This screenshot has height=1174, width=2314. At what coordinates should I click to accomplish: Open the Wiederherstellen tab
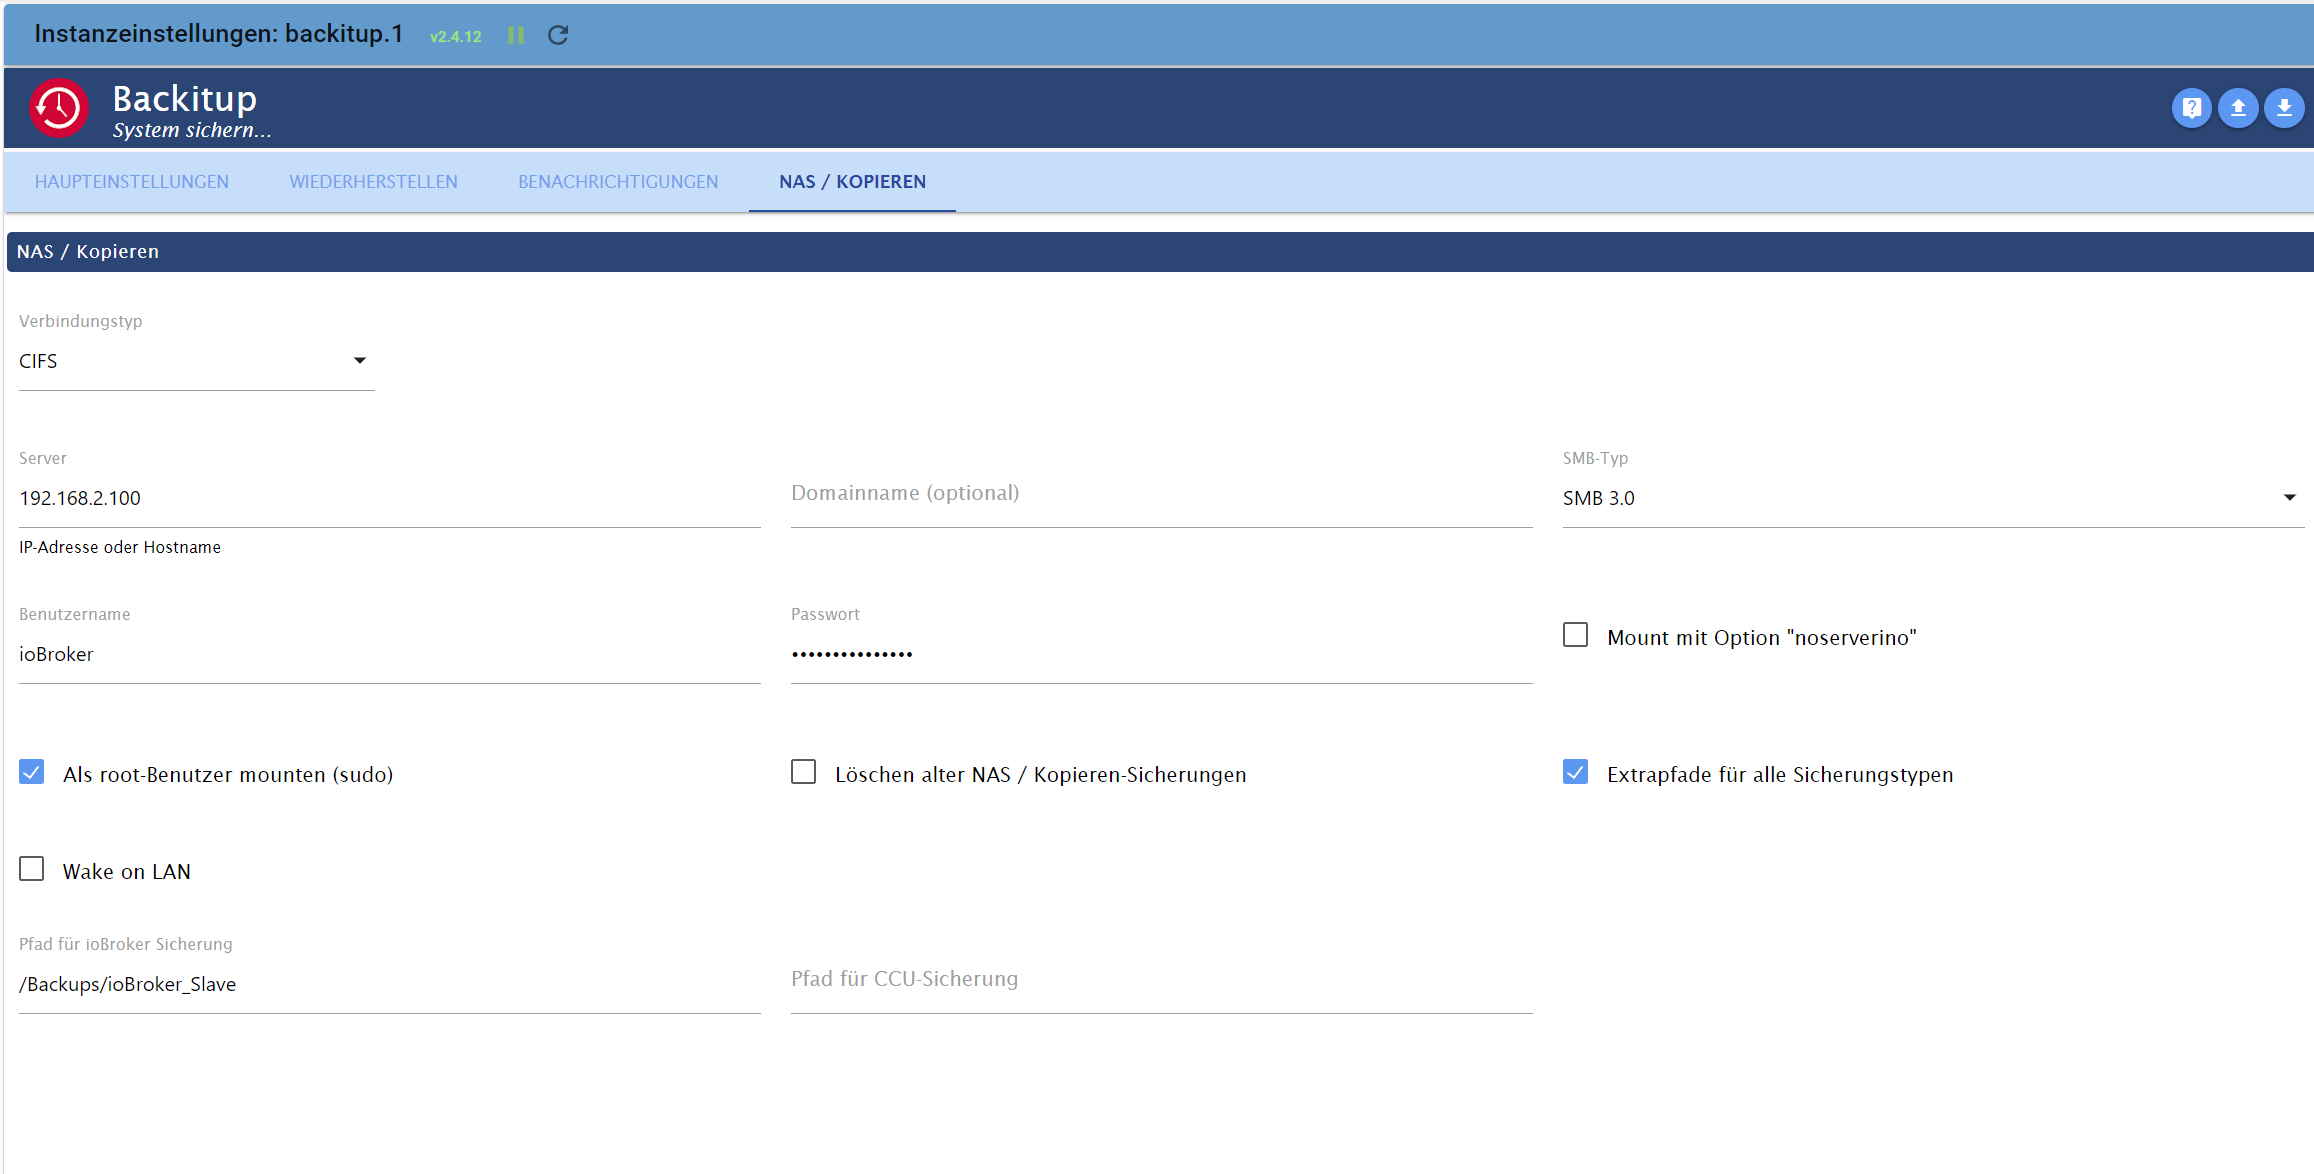[x=373, y=182]
